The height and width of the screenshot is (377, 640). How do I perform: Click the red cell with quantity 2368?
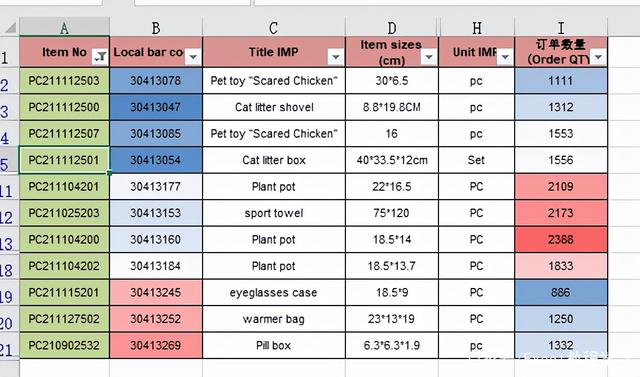561,240
